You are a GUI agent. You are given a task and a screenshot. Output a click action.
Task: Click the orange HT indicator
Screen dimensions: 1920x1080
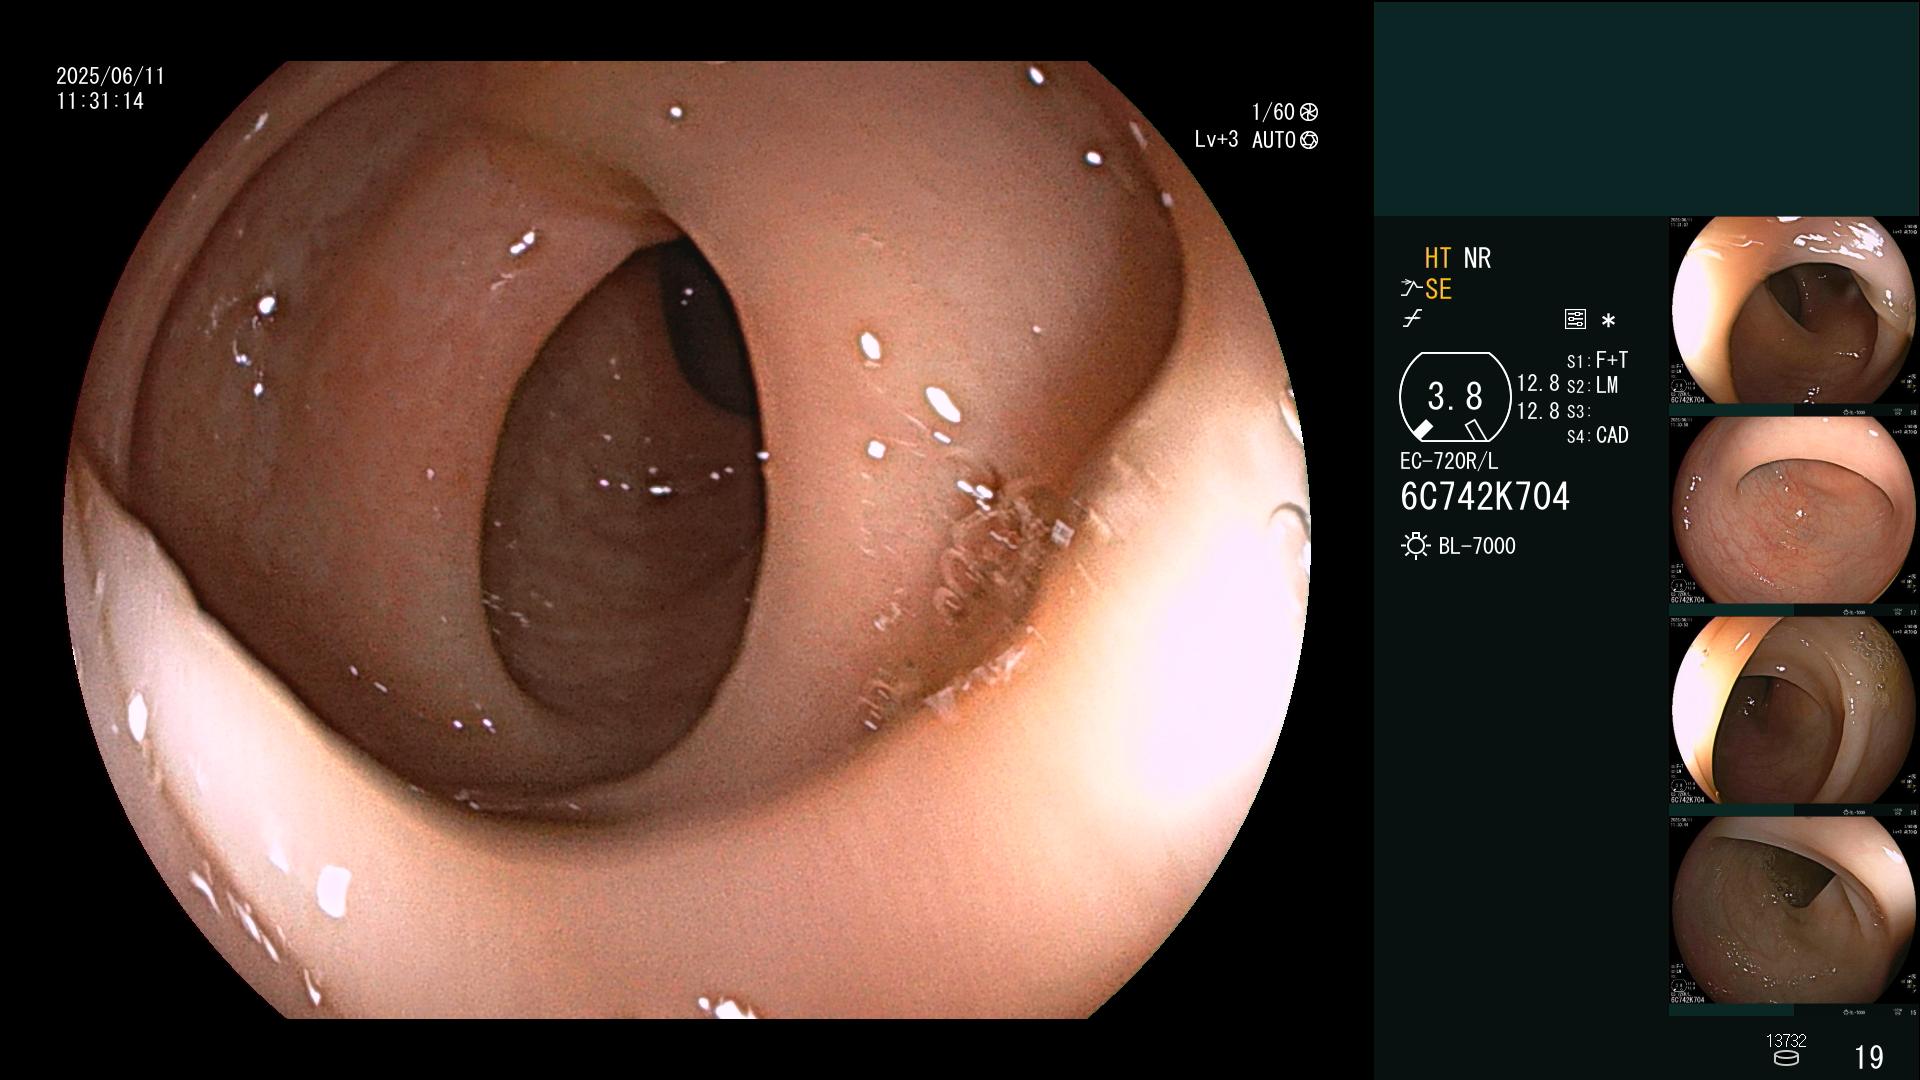(x=1438, y=258)
